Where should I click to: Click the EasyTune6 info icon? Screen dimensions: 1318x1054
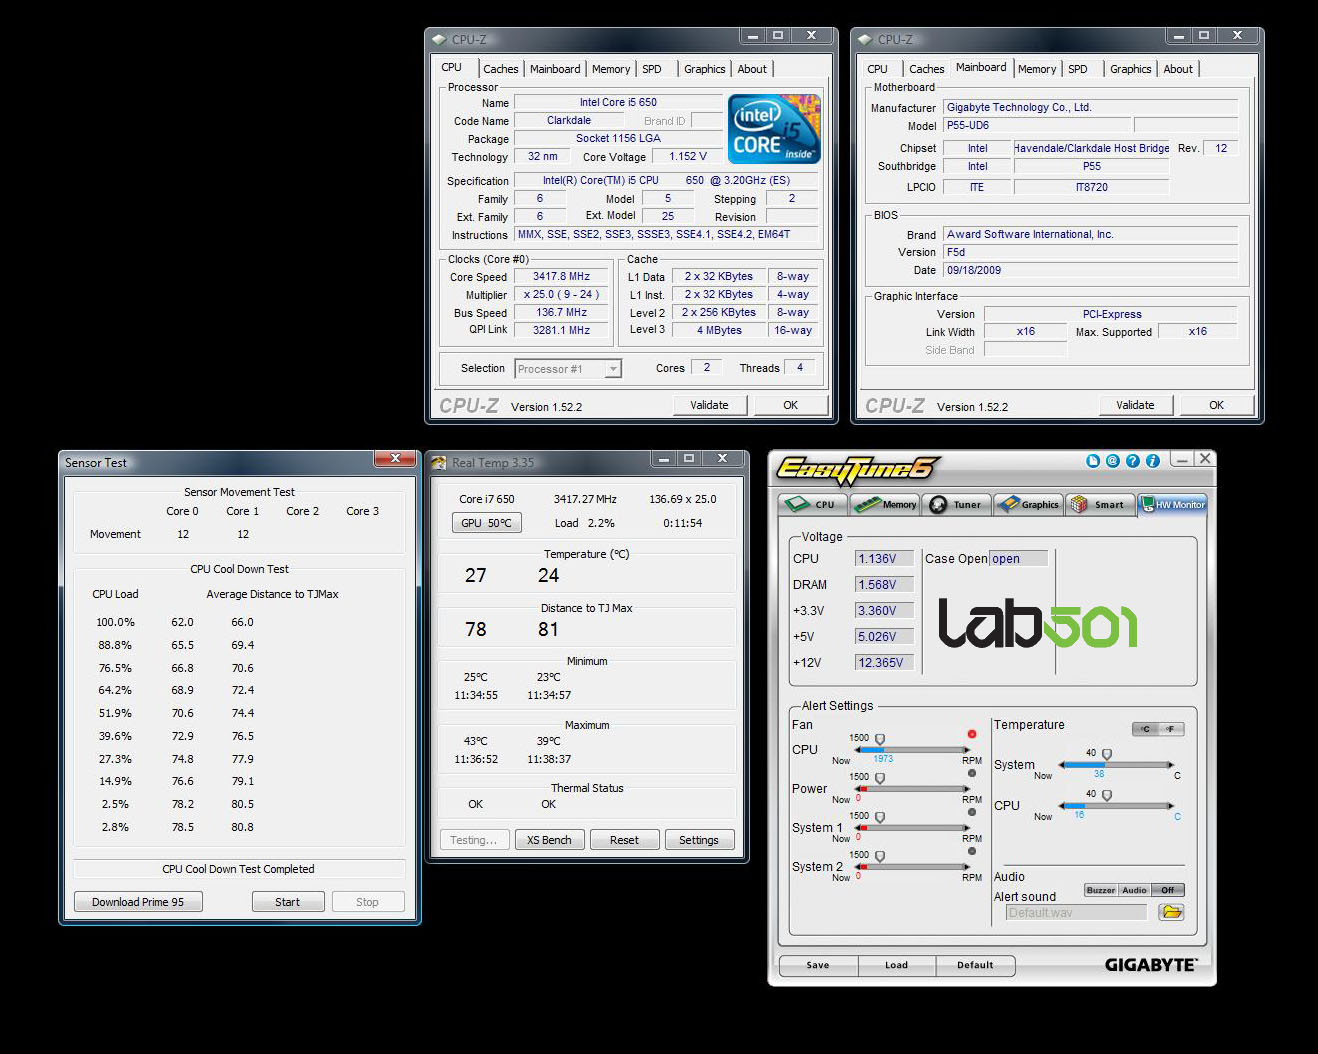pos(1152,461)
